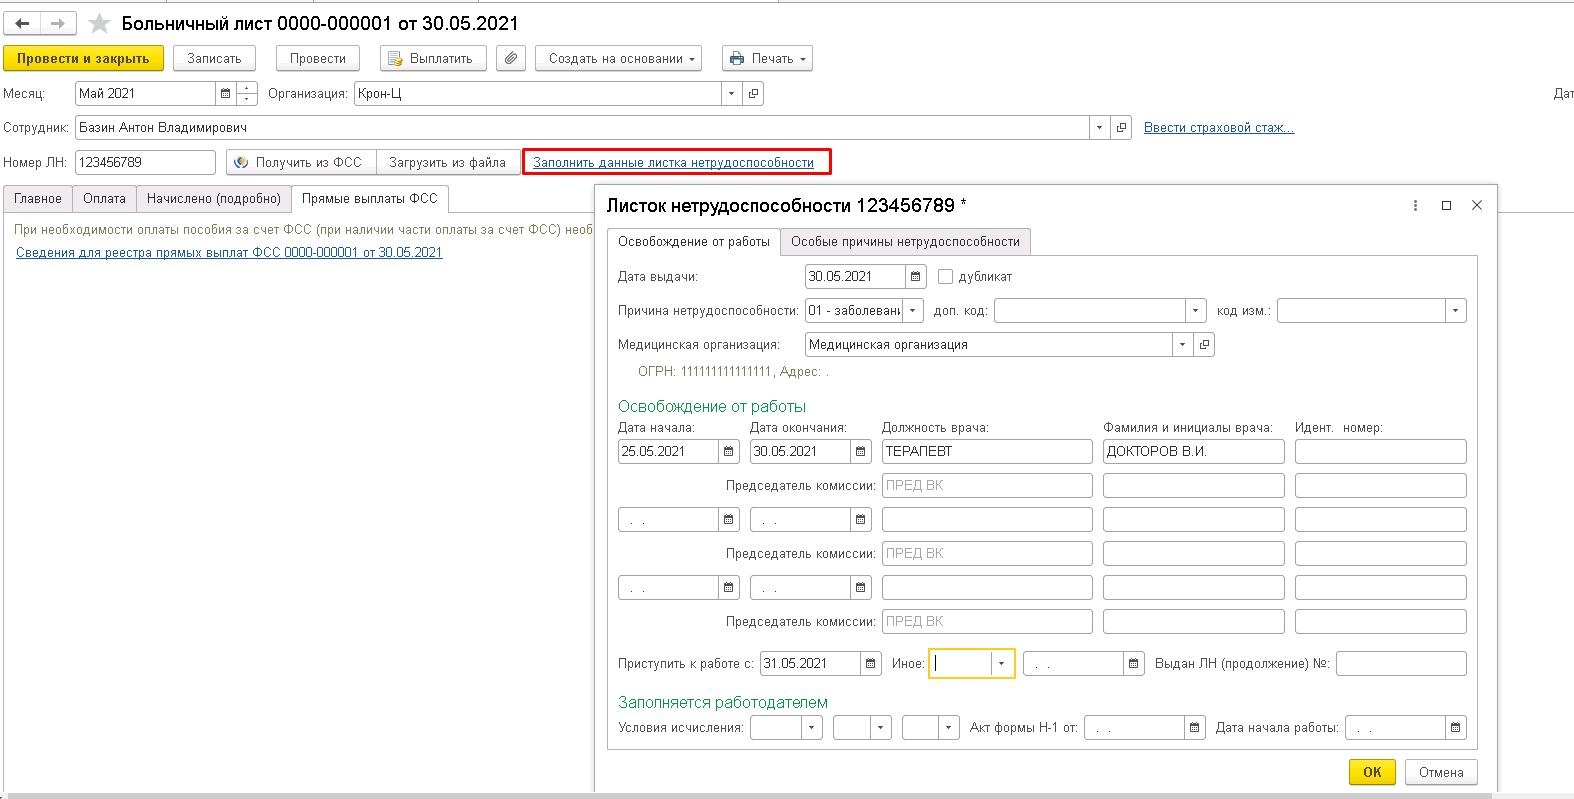1574x799 pixels.
Task: Click the Провести button
Action: coord(317,58)
